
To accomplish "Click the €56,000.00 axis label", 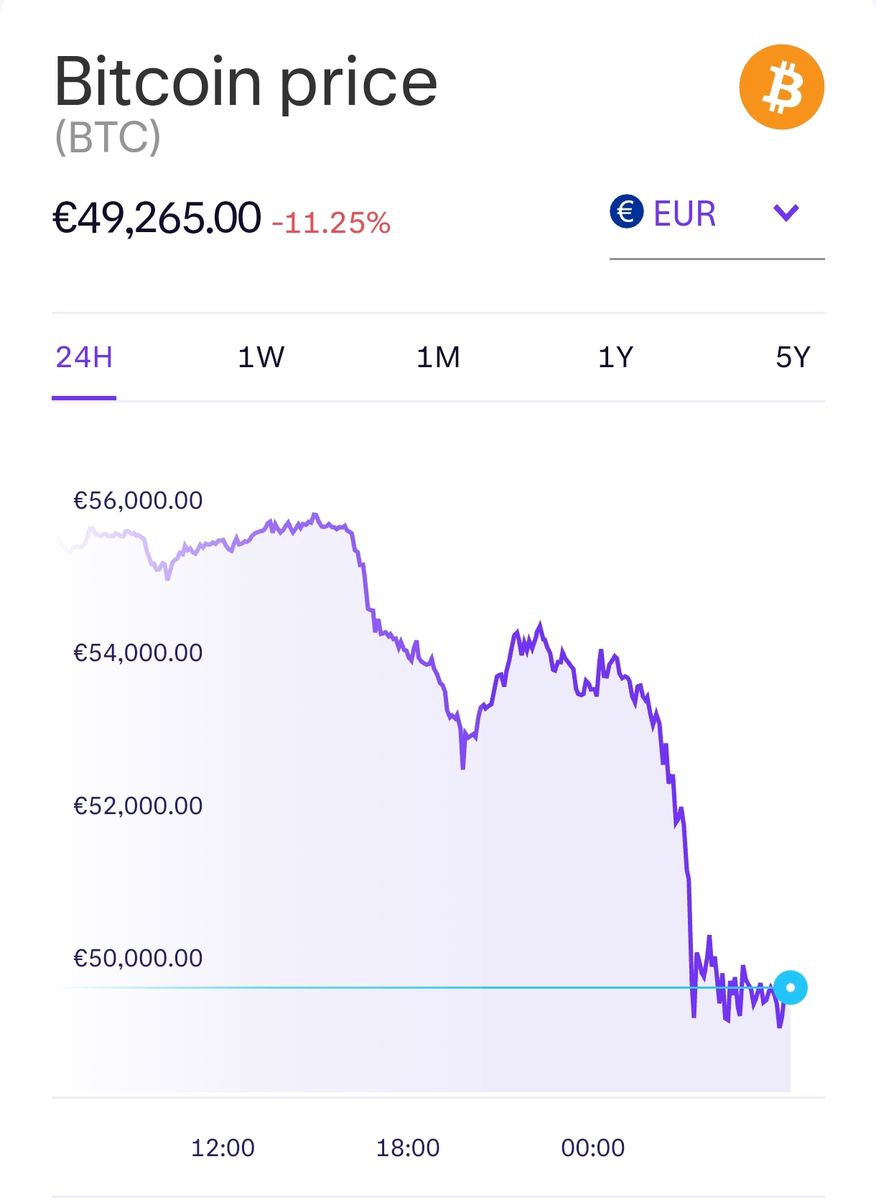I will [x=138, y=500].
